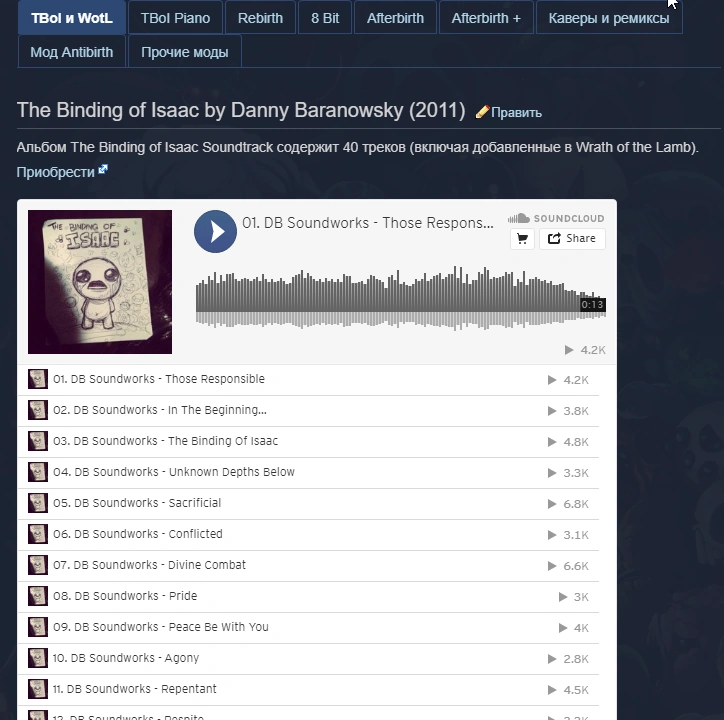This screenshot has height=720, width=724.
Task: Select the Rebirth tab
Action: [260, 18]
